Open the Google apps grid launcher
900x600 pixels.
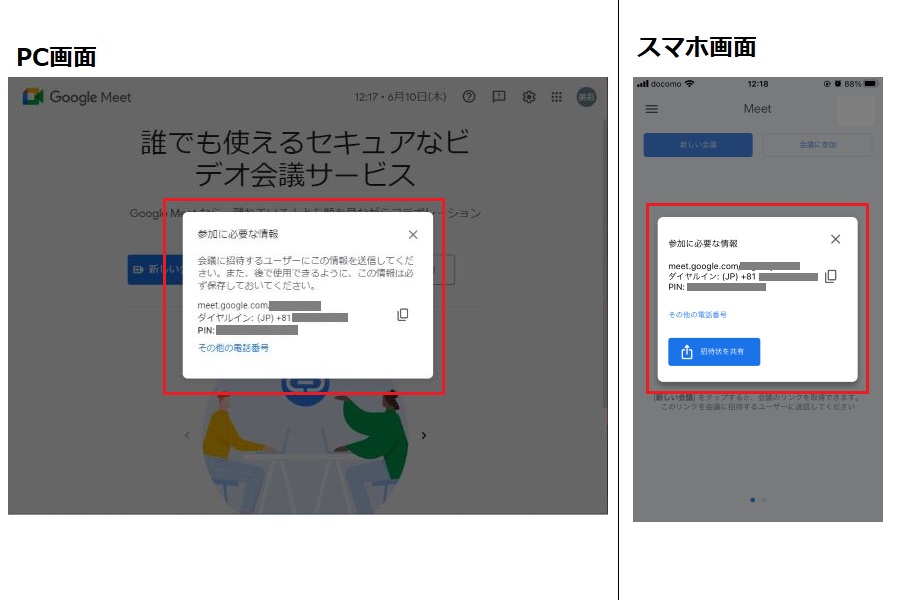coord(557,97)
